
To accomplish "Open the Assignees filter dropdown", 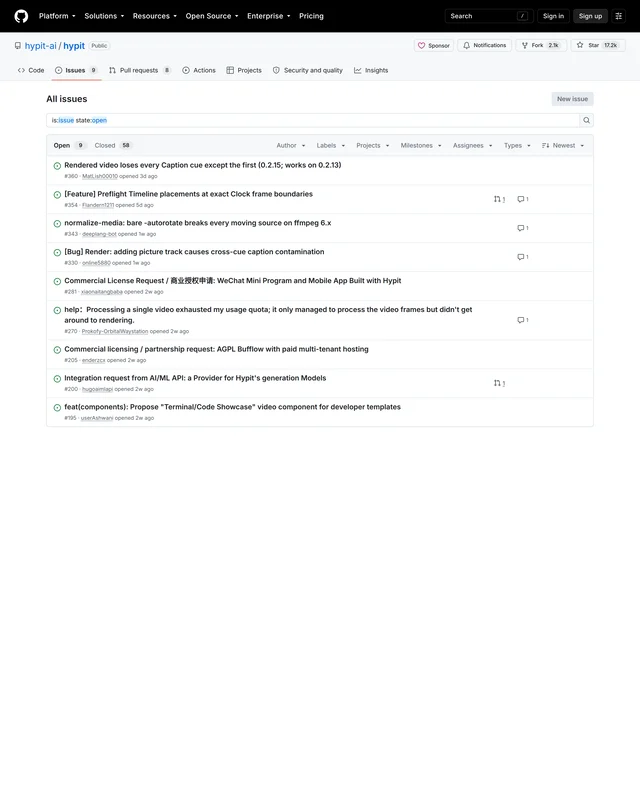I will click(473, 145).
